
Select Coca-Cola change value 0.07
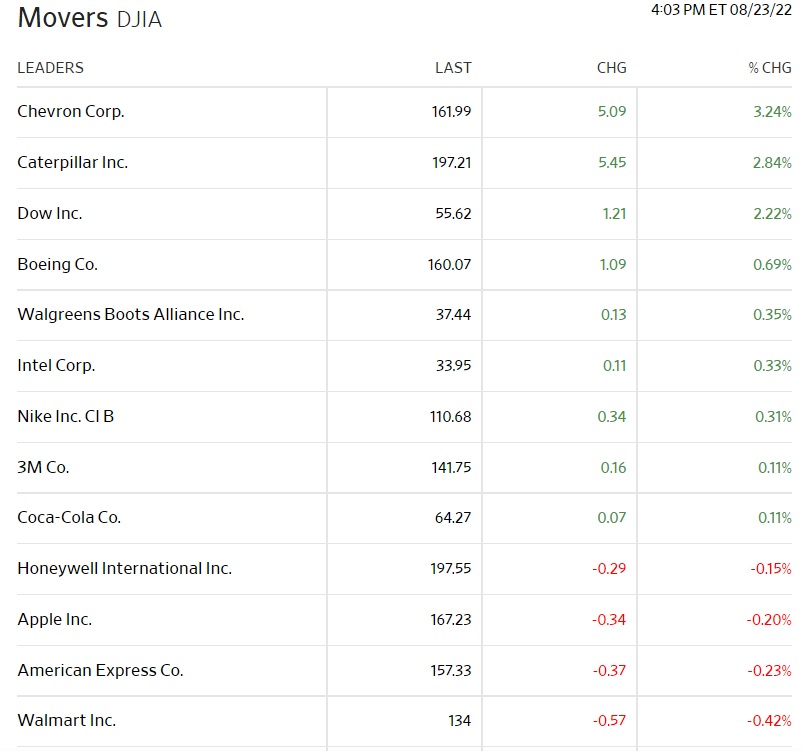[612, 517]
